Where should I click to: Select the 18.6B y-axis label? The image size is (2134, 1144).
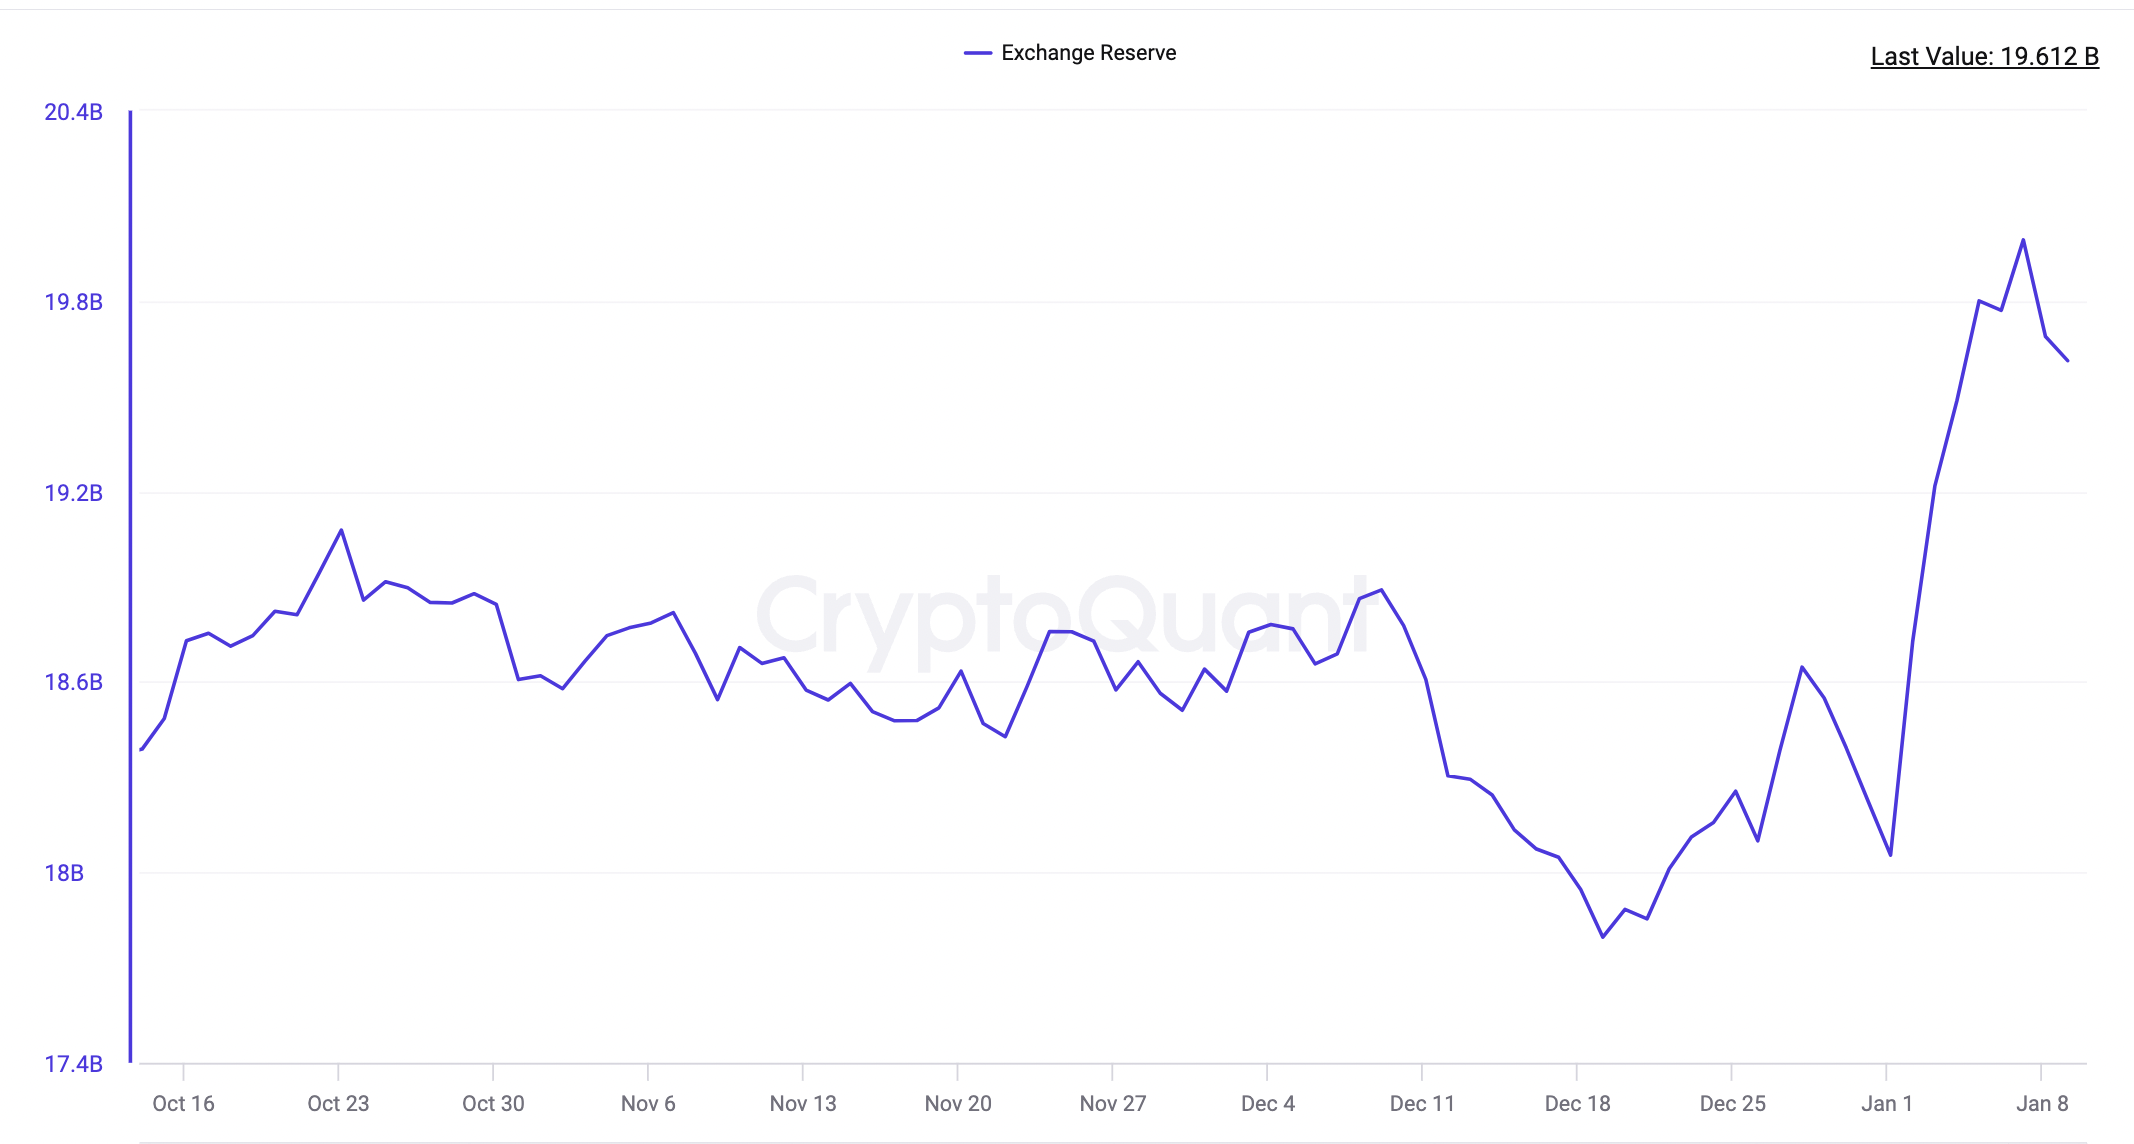tap(74, 682)
